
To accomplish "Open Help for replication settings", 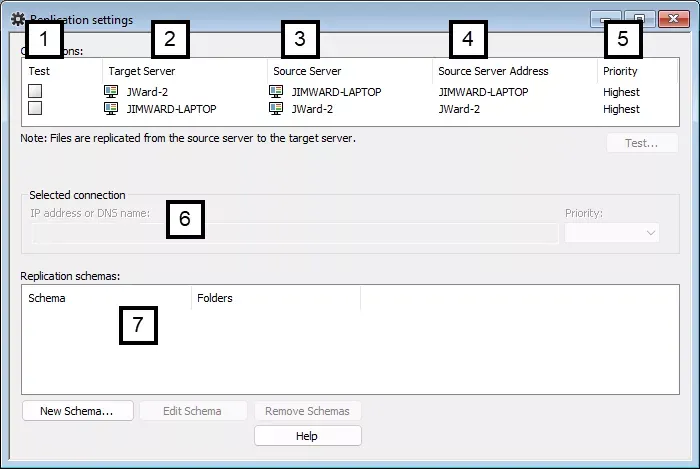I will [308, 436].
